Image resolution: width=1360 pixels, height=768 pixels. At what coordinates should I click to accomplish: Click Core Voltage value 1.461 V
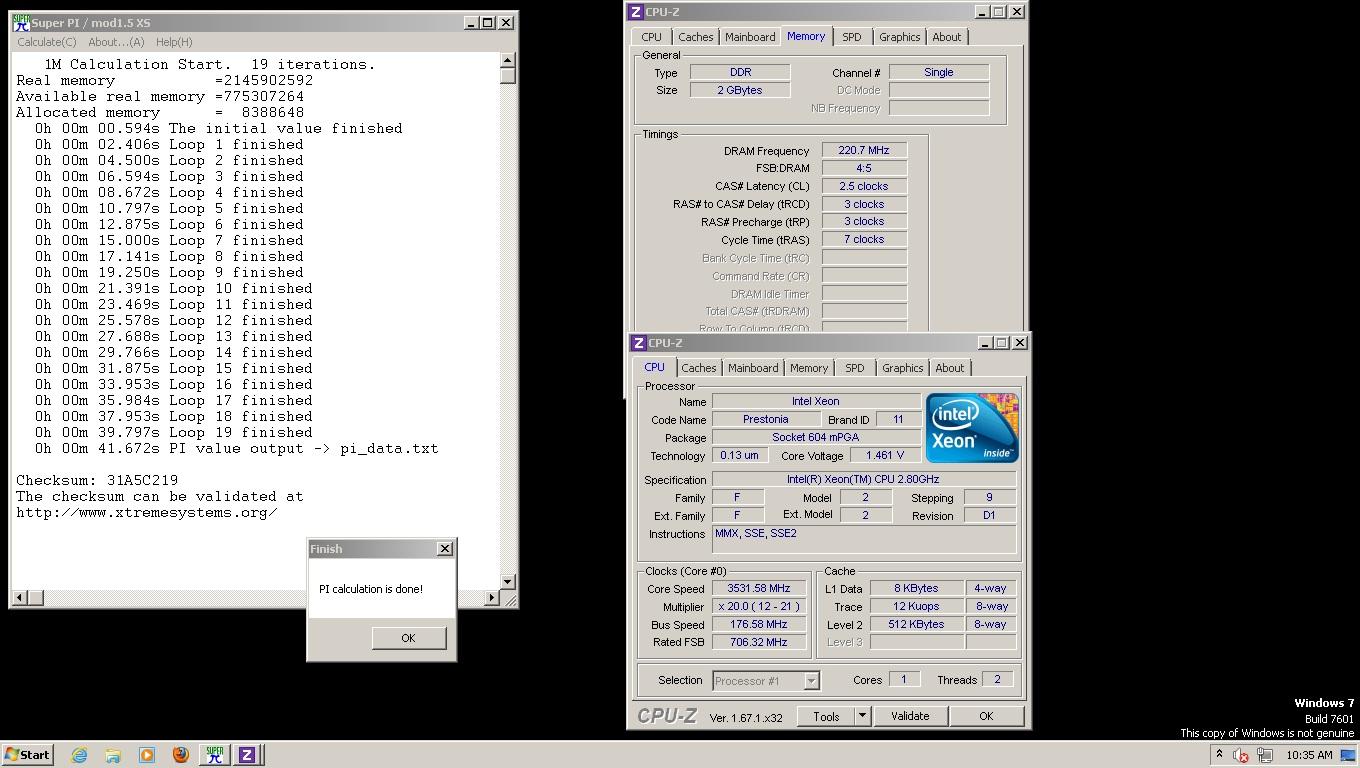coord(885,455)
